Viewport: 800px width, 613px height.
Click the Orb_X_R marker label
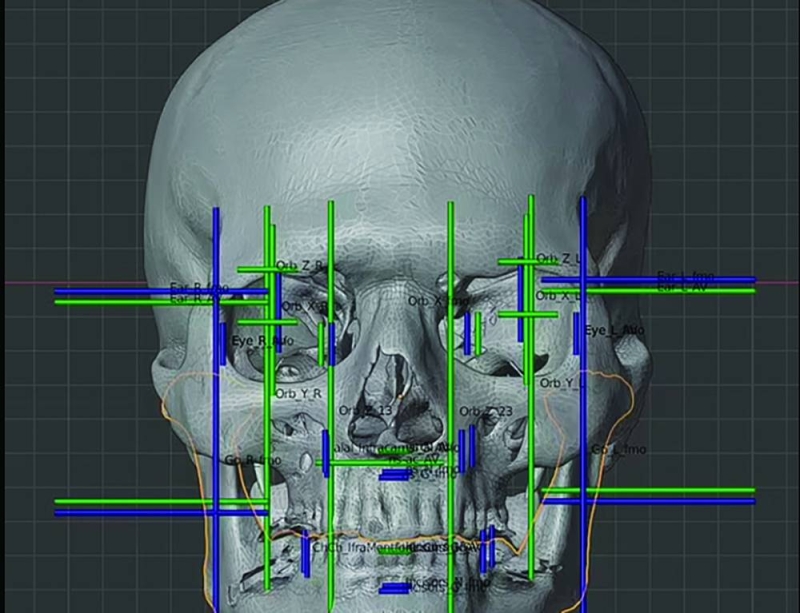(x=303, y=306)
